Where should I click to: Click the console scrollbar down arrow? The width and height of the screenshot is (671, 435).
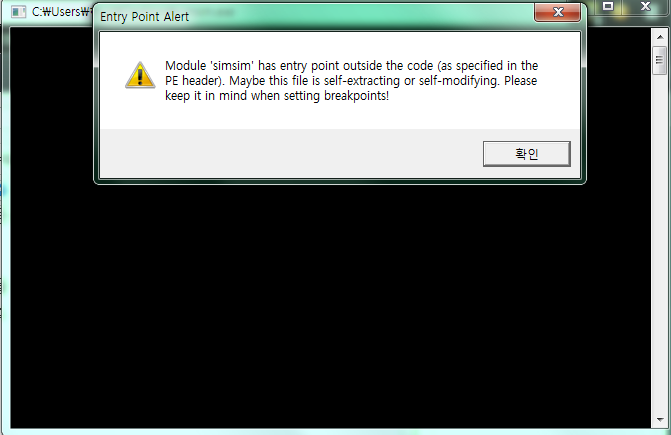point(660,420)
